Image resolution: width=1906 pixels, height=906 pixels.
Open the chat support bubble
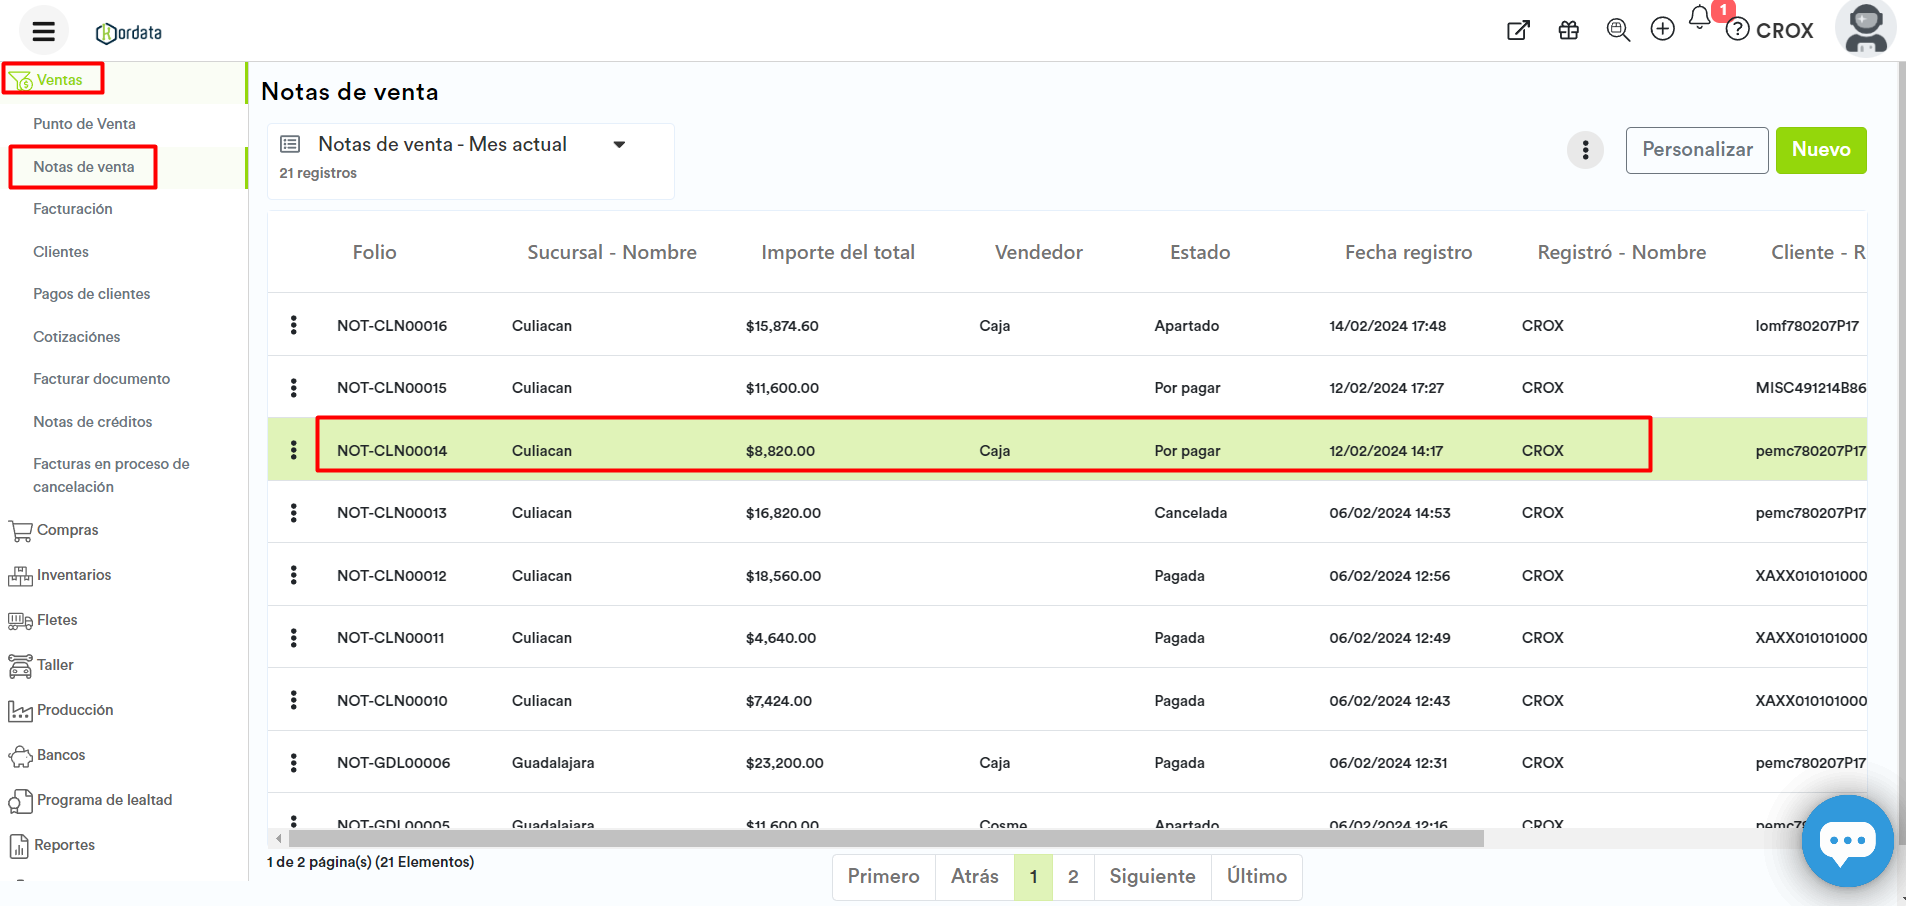coord(1846,841)
